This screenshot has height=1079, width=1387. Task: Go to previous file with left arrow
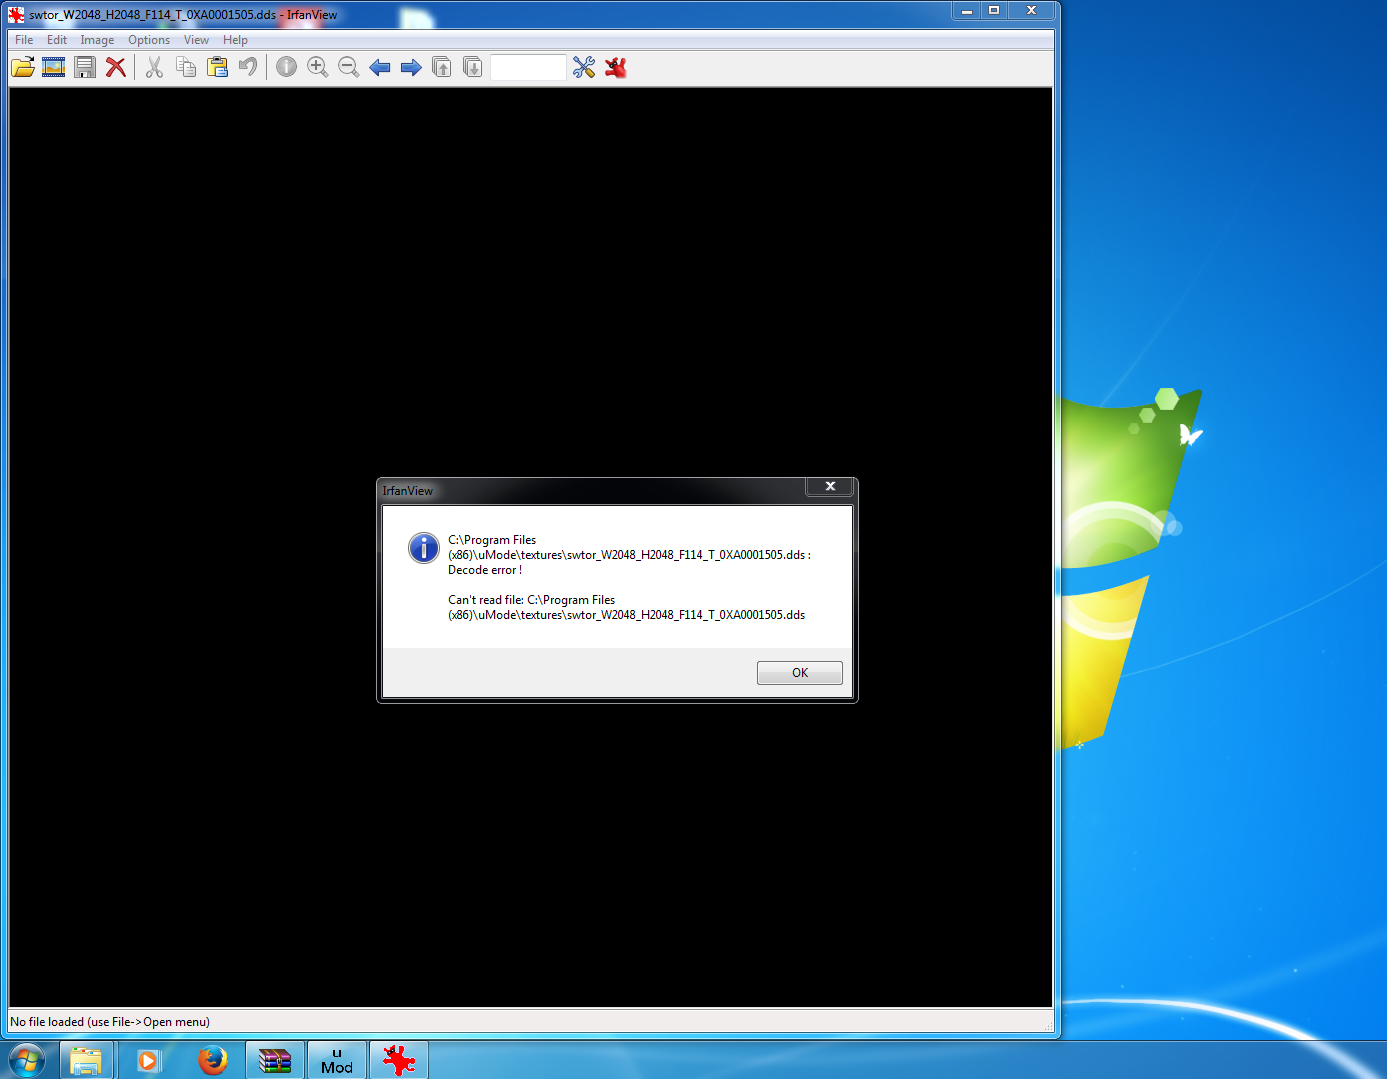(x=380, y=67)
